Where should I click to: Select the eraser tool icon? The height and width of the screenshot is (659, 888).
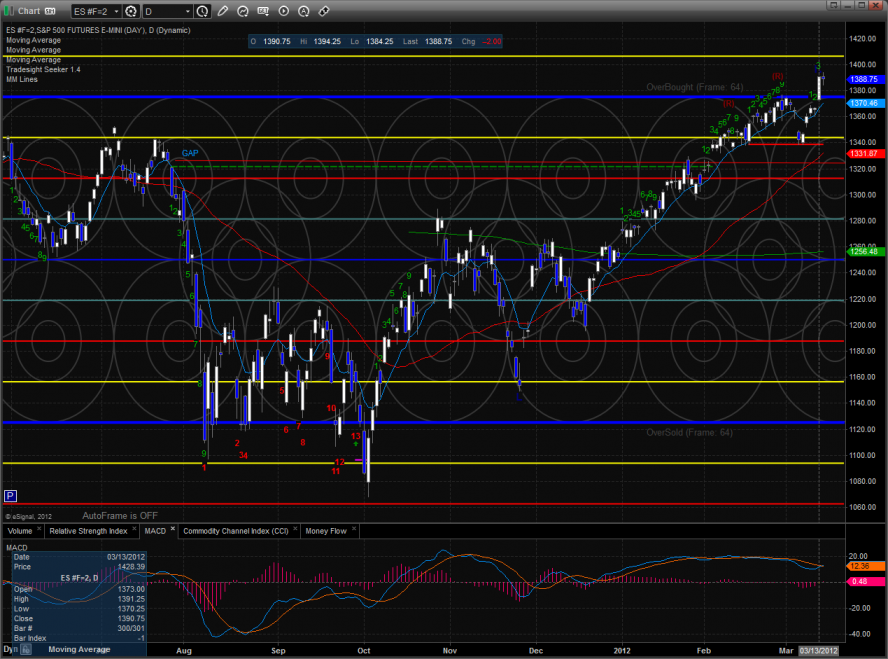click(x=324, y=11)
